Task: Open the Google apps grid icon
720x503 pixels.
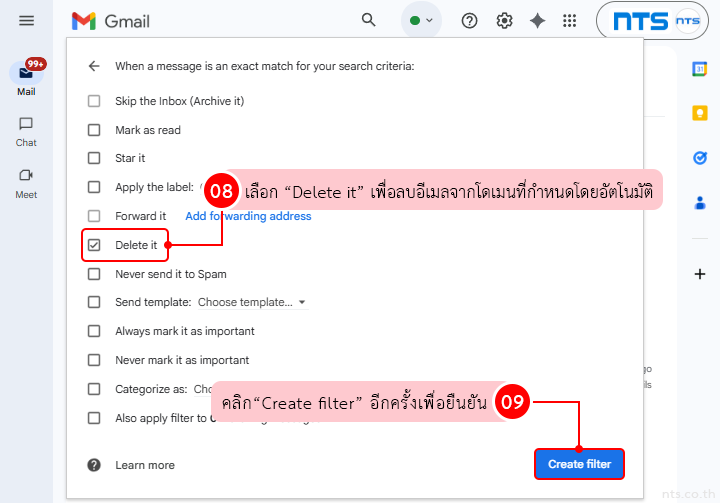Action: coord(569,21)
